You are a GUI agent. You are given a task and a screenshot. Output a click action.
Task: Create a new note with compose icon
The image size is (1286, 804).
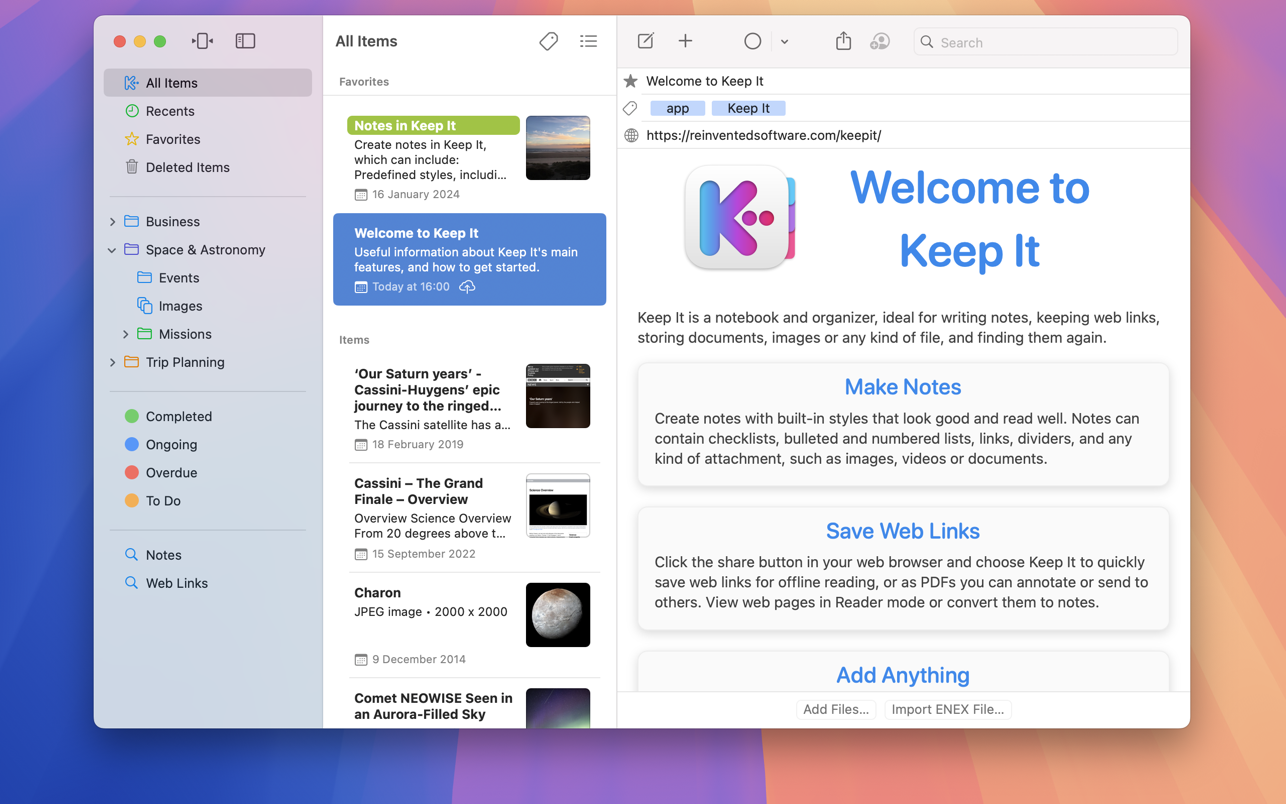click(x=645, y=41)
